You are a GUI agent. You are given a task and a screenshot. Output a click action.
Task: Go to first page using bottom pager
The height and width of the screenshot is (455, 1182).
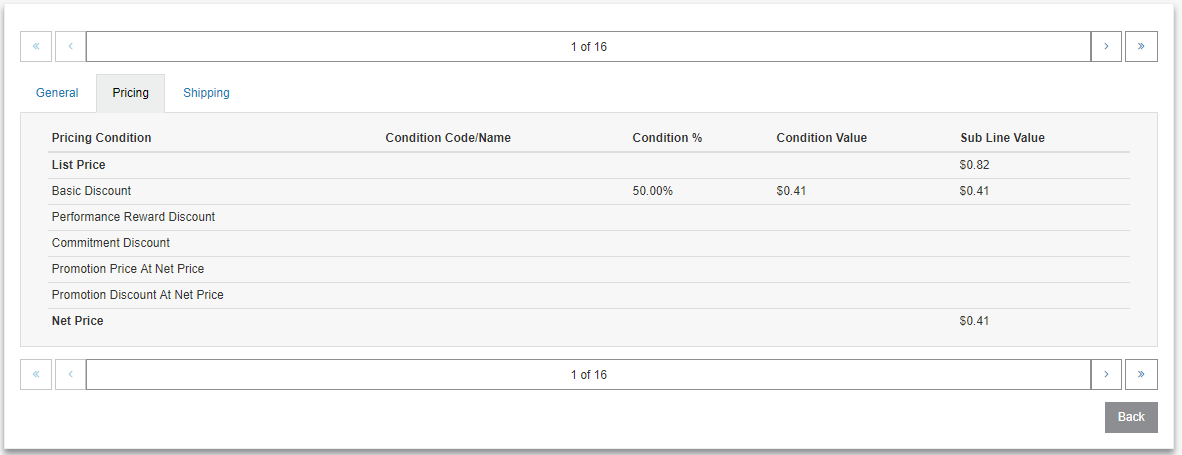click(35, 374)
